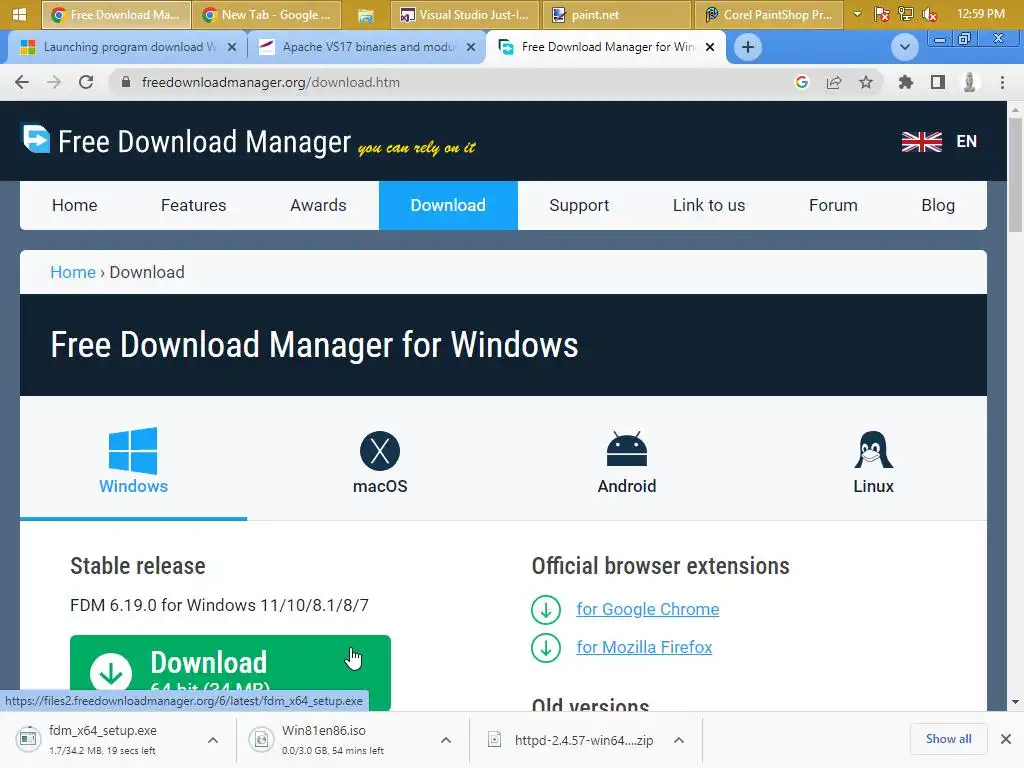Toggle the browser side panel

coord(938,82)
